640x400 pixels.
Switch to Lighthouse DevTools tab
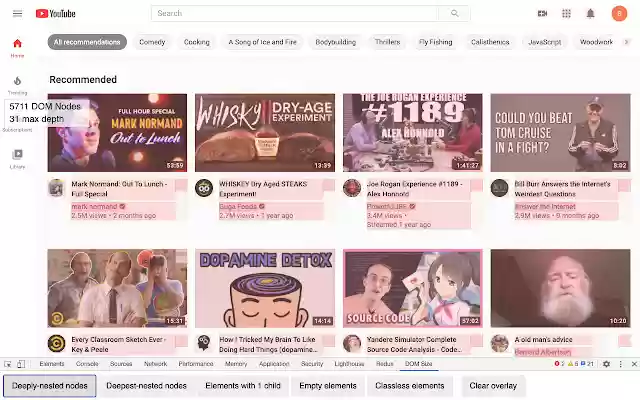pos(349,364)
